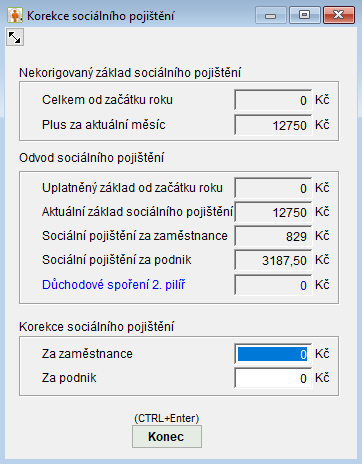Click the CTRL+Enter hint above Konec
This screenshot has width=362, height=464.
167,418
